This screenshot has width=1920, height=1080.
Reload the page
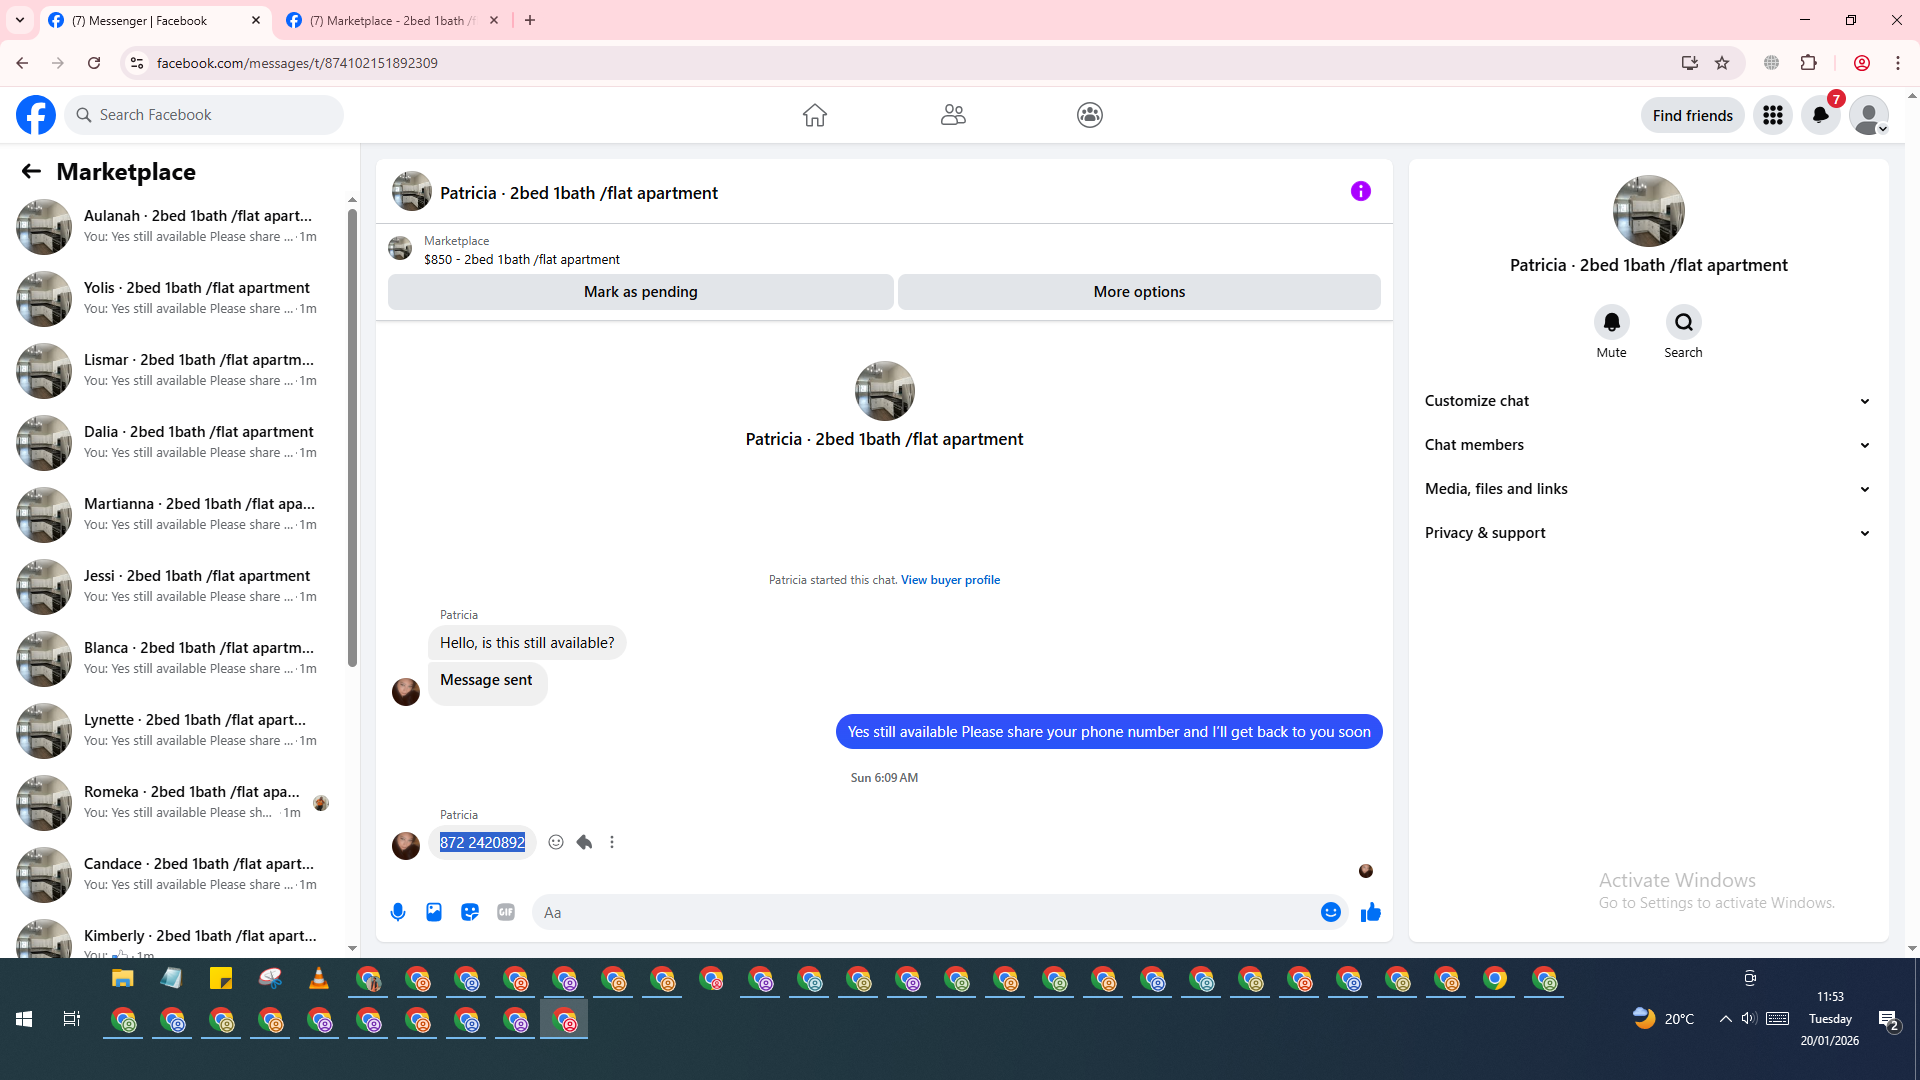point(94,63)
